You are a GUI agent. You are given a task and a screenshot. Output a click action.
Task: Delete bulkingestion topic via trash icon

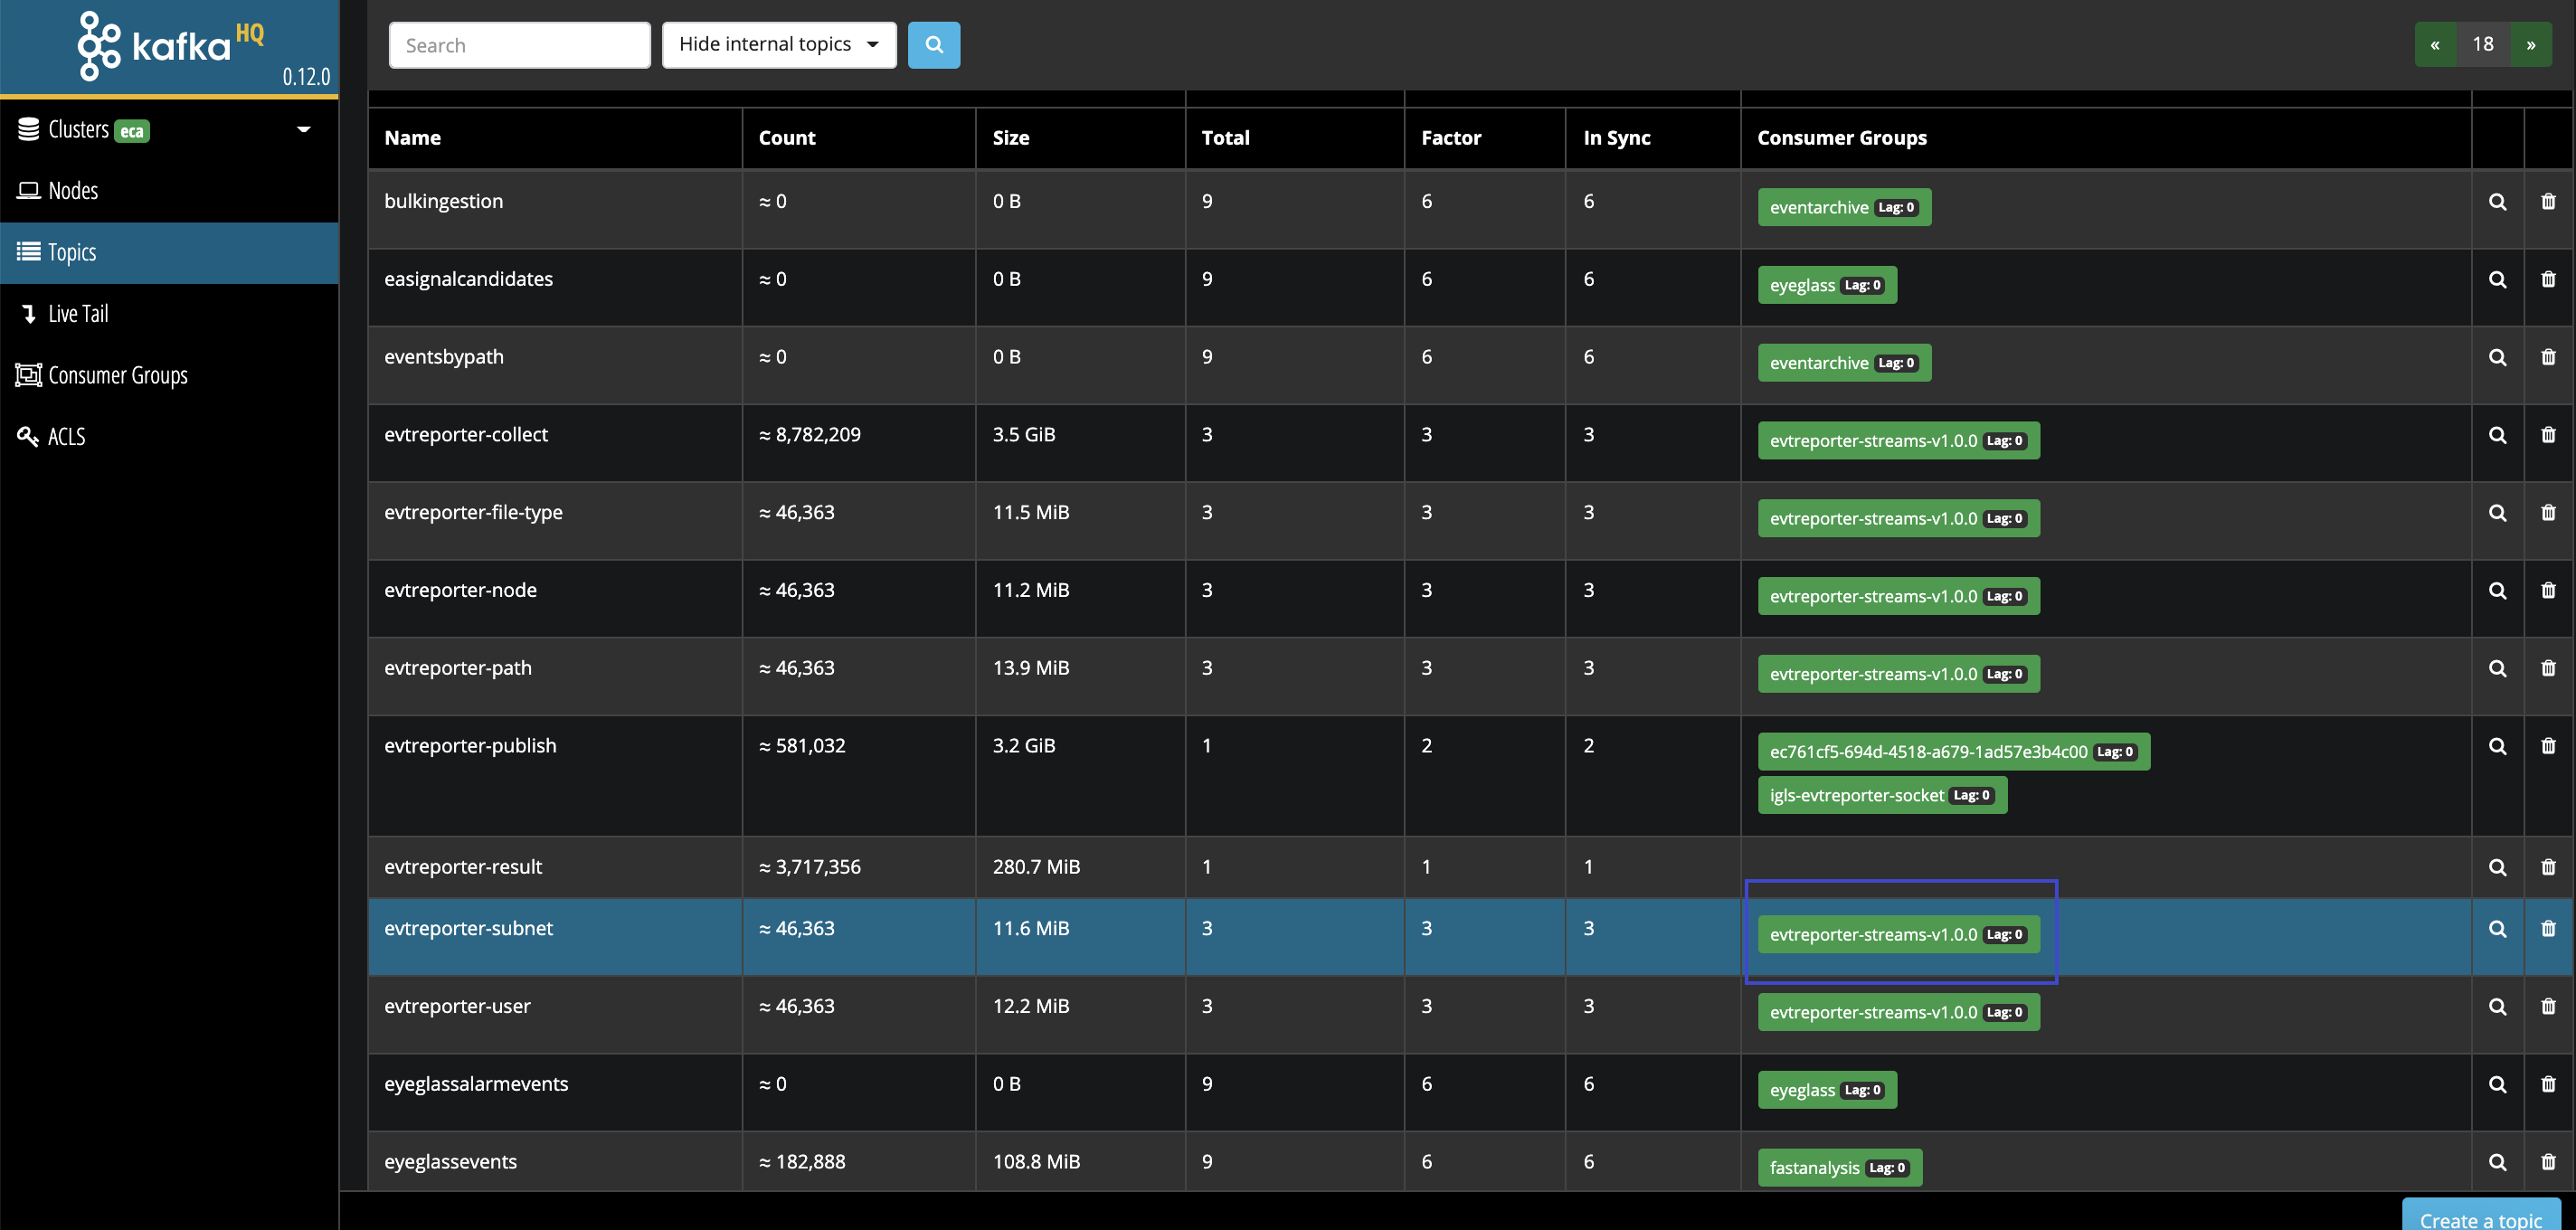tap(2548, 202)
